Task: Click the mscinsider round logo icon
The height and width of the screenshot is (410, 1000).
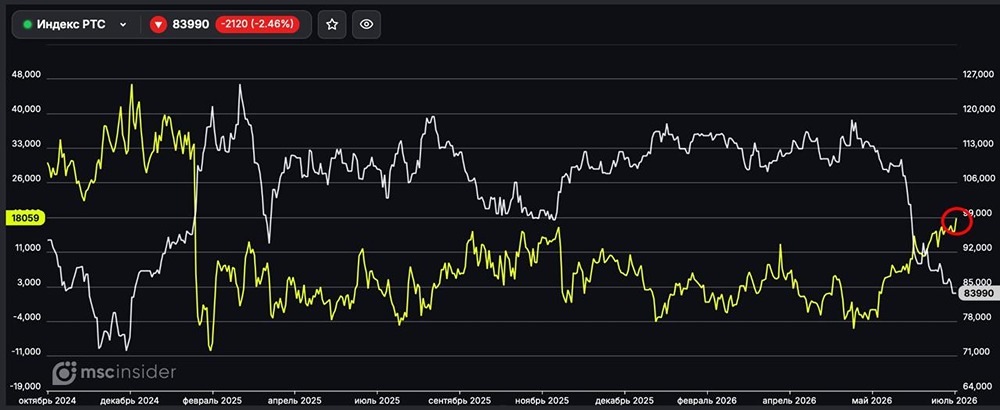Action: coord(64,373)
